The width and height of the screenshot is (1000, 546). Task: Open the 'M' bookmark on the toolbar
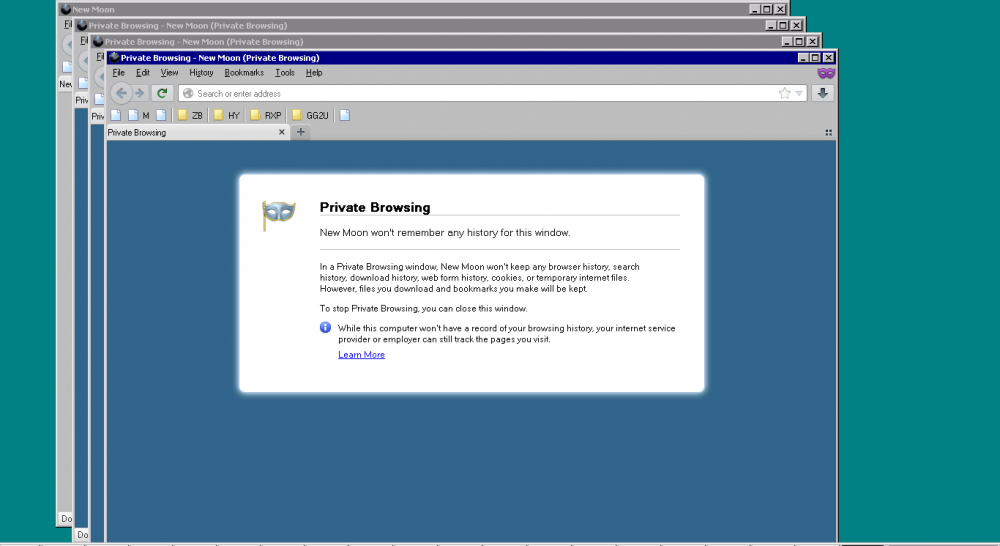coord(138,115)
